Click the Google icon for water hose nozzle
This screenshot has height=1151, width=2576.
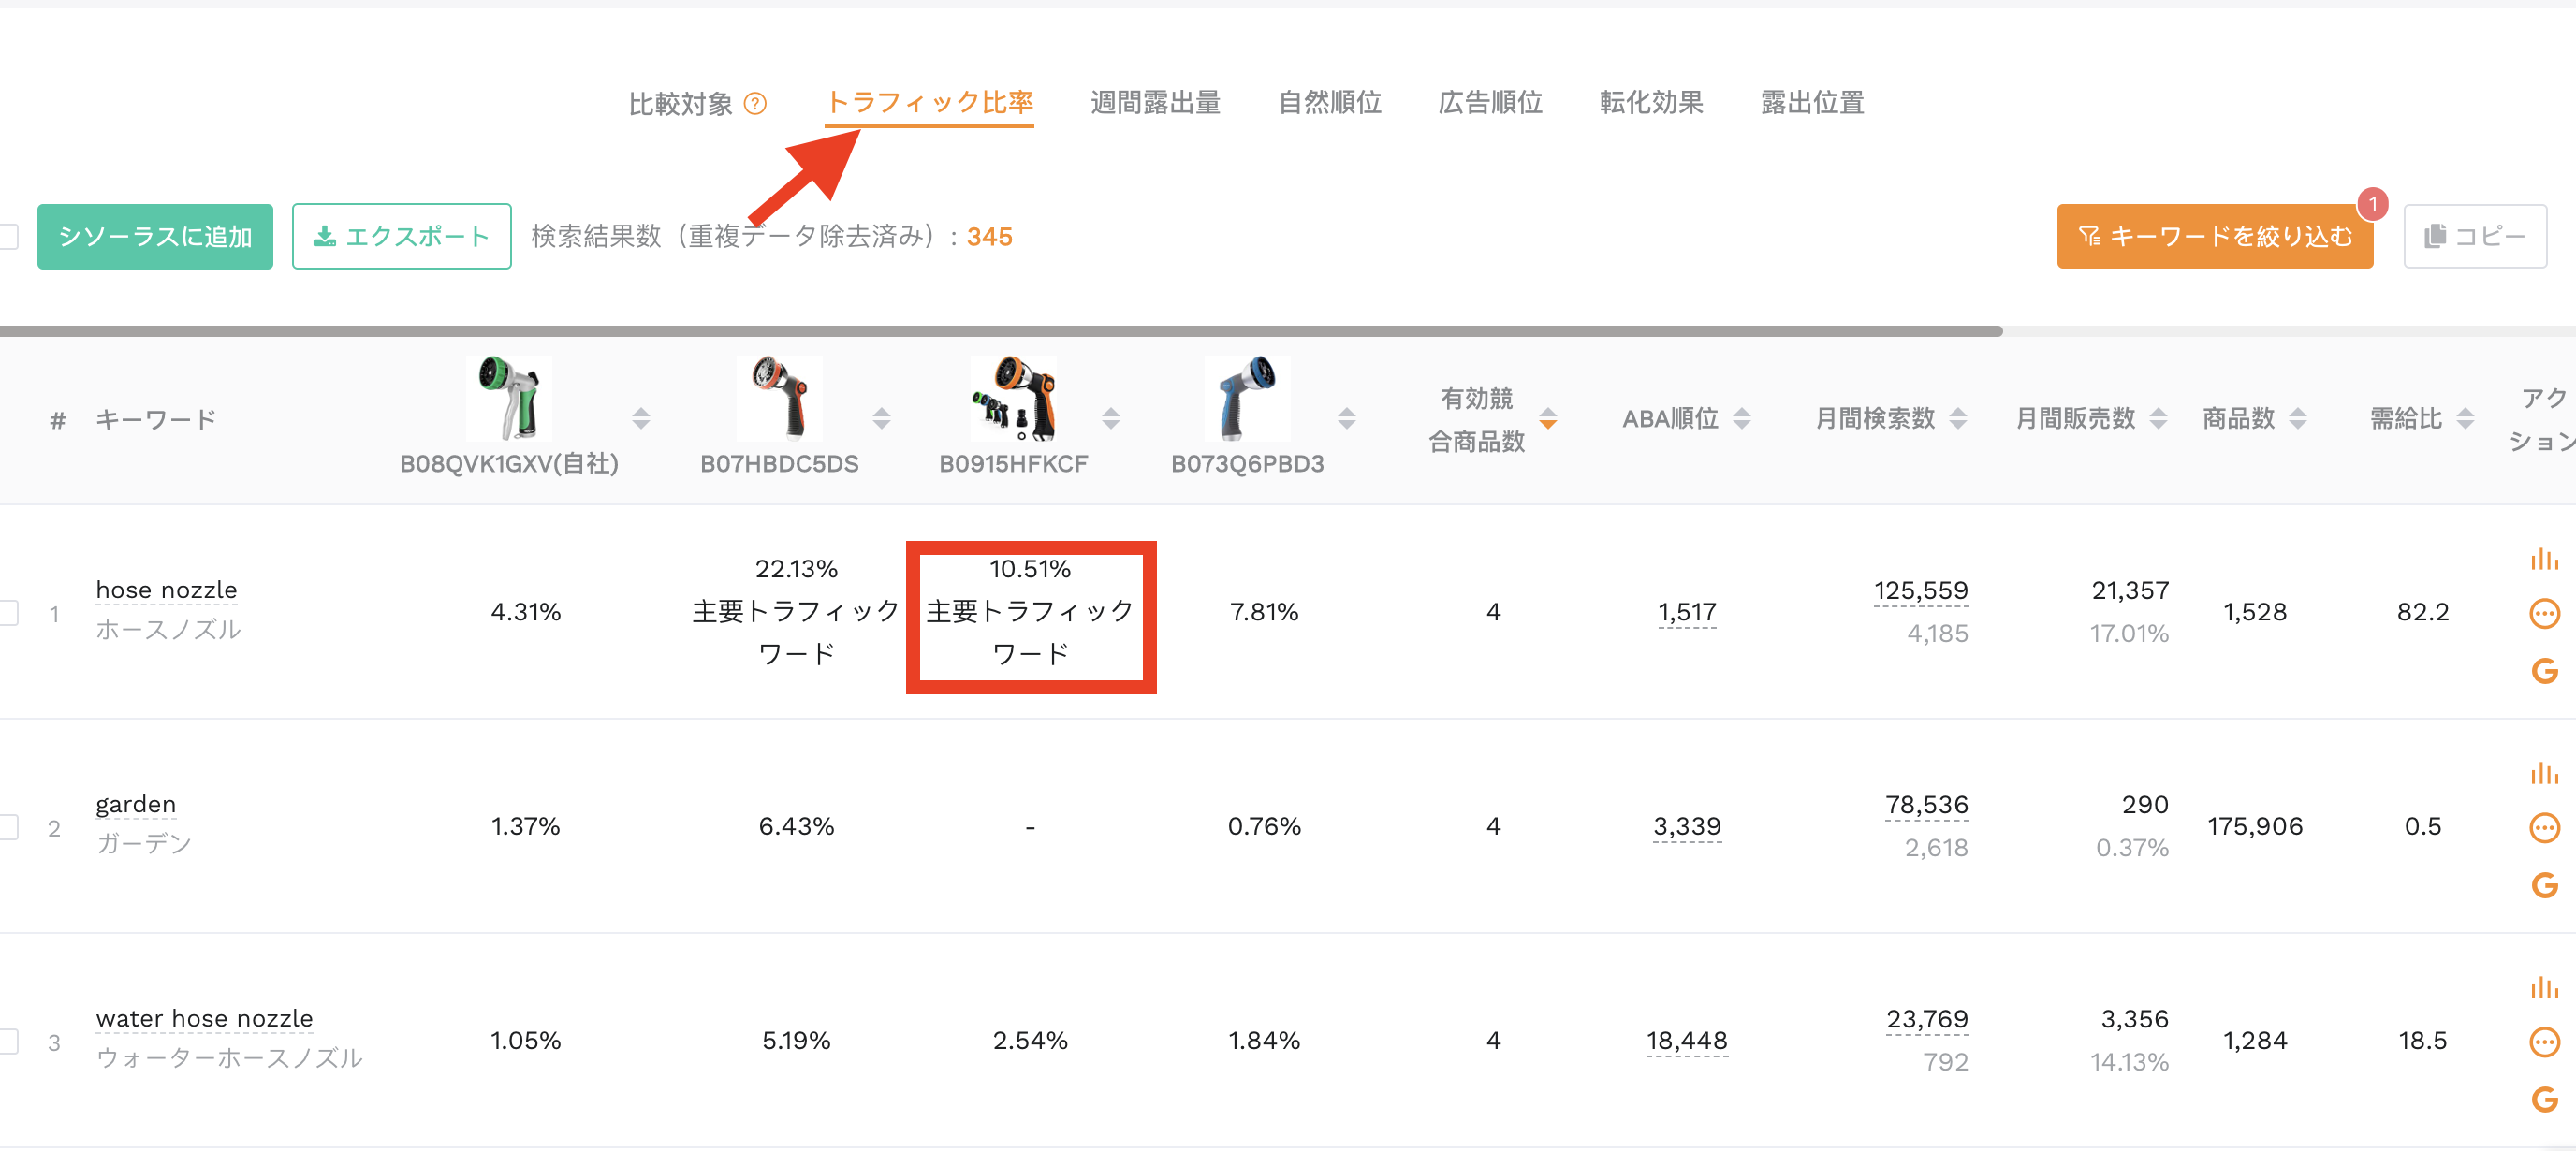coord(2544,1099)
